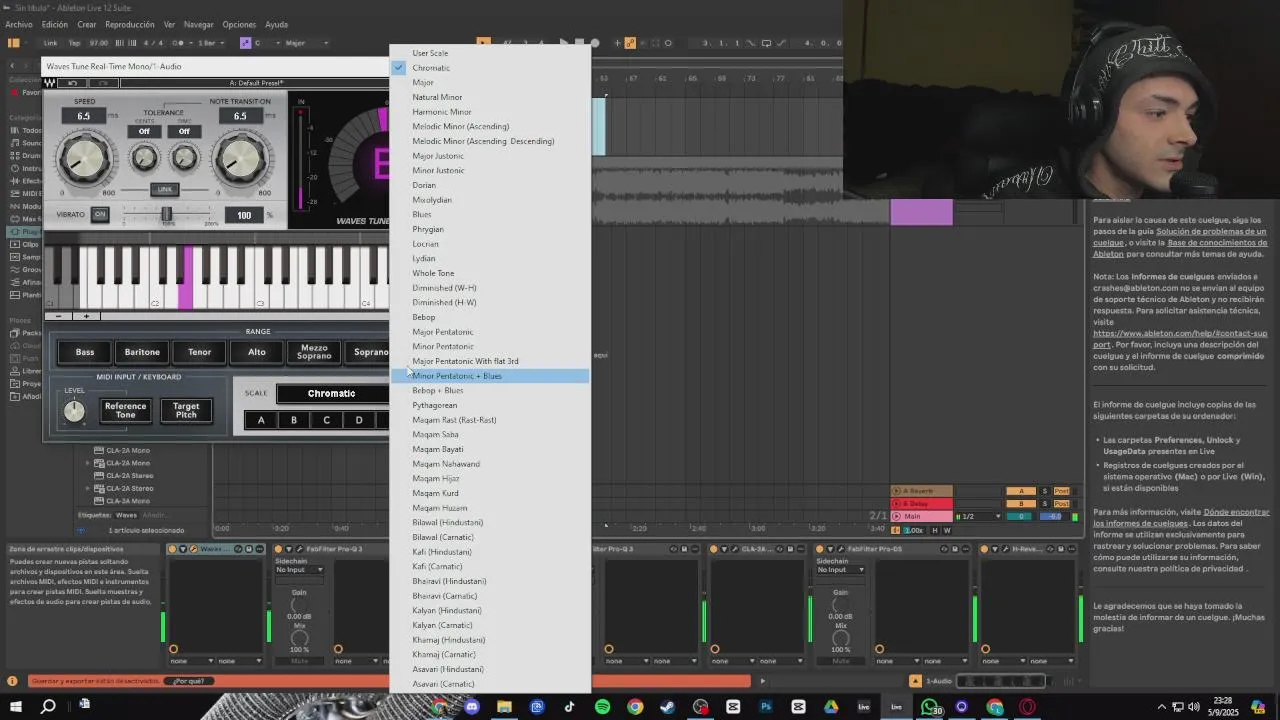Open the Spotify icon in the taskbar

(x=602, y=707)
